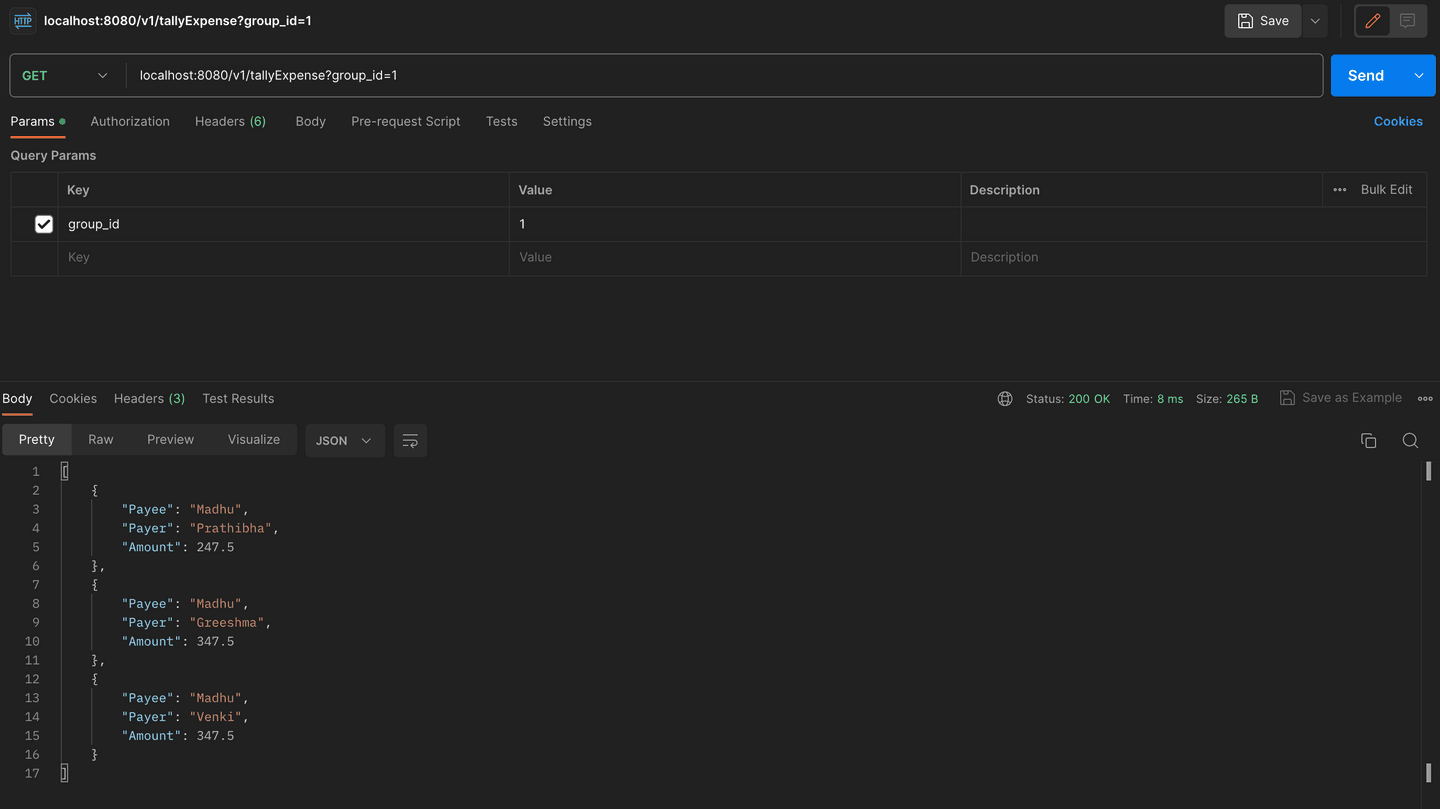The image size is (1440, 809).
Task: Click the Amount 247.5 value
Action: [215, 547]
